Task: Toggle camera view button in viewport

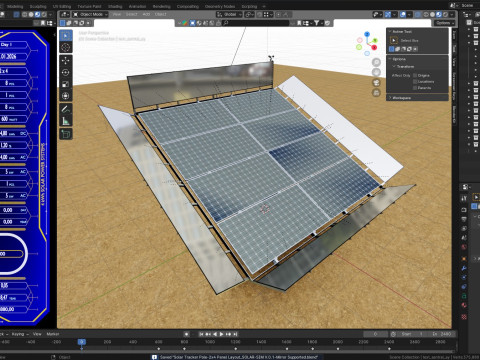Action: pyautogui.click(x=376, y=83)
